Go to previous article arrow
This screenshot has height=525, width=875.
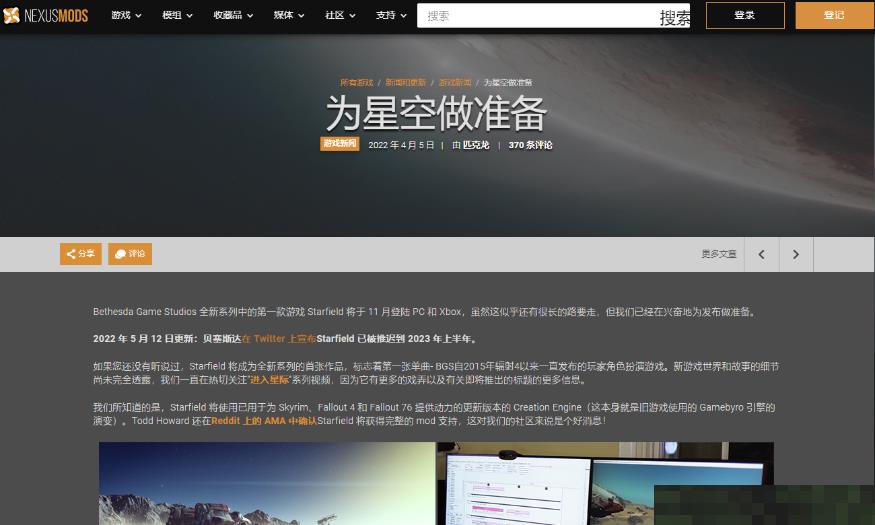(x=762, y=254)
